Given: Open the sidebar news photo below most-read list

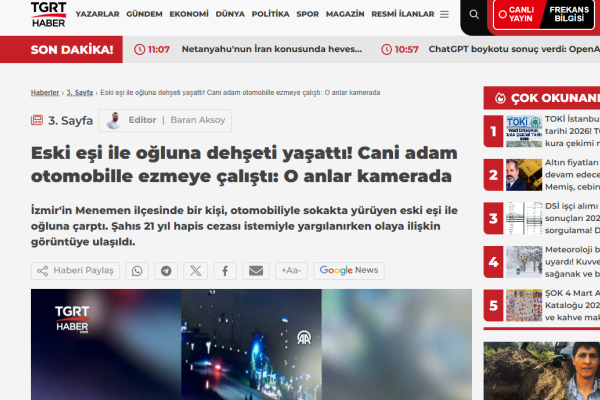Looking at the screenshot, I should pos(542,371).
